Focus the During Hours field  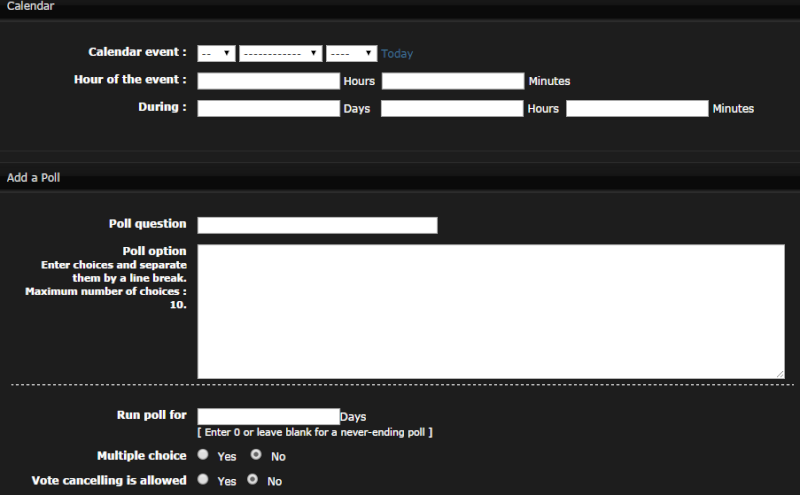pyautogui.click(x=452, y=108)
